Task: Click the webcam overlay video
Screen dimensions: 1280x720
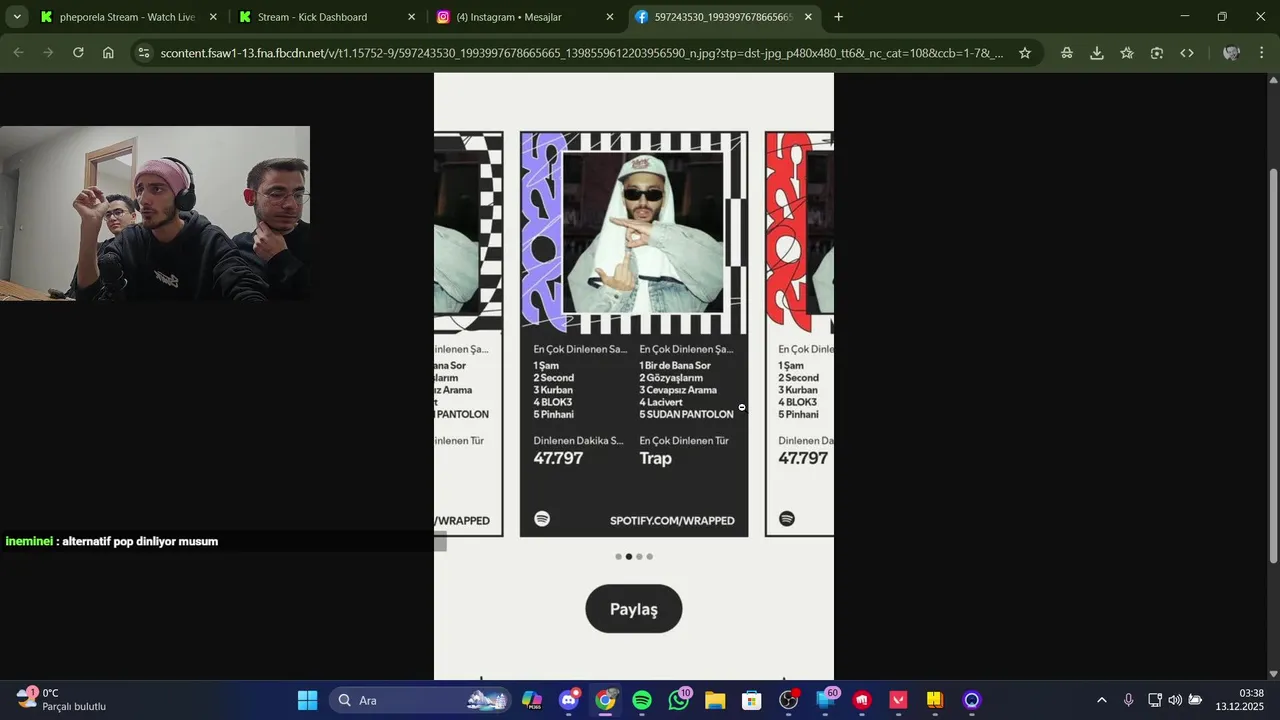Action: click(x=155, y=213)
